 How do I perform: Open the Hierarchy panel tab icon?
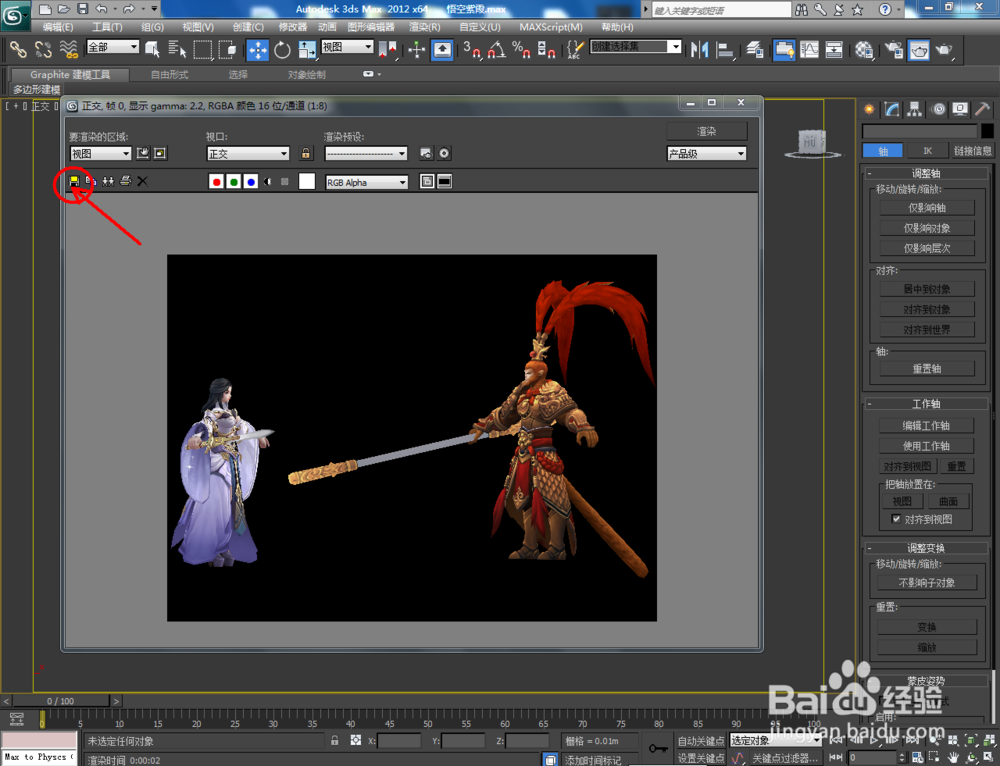(x=913, y=109)
